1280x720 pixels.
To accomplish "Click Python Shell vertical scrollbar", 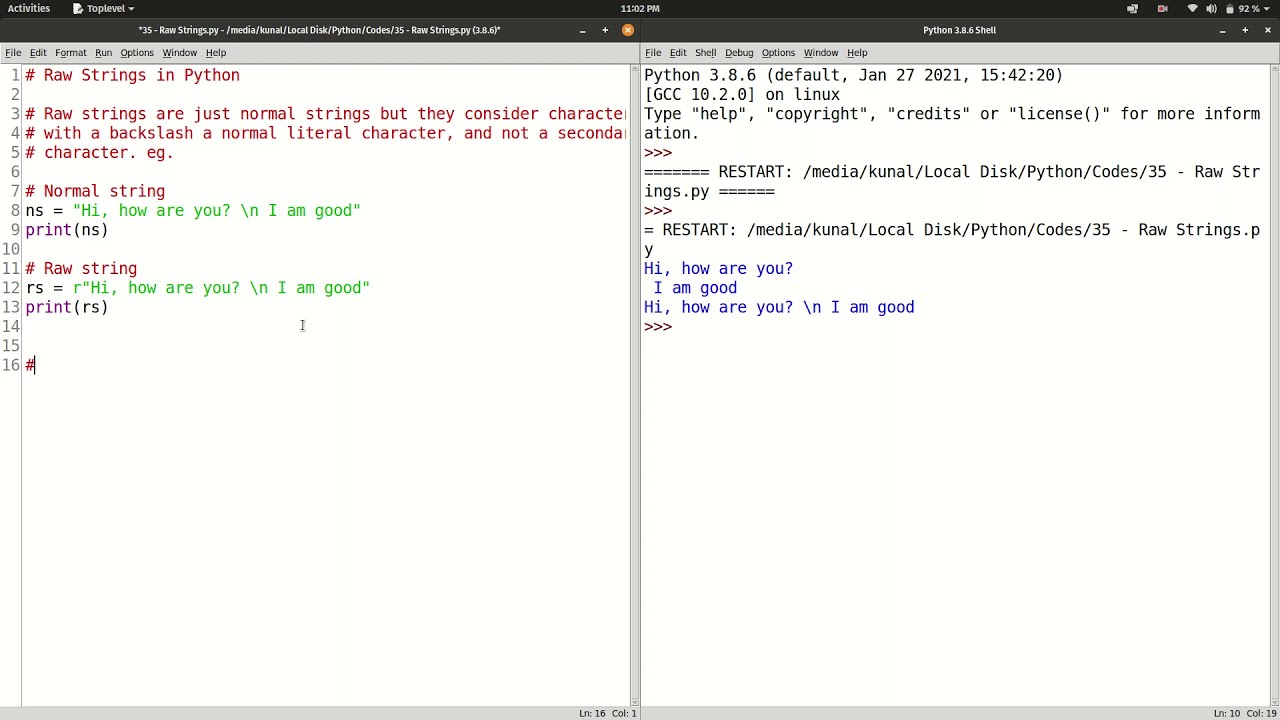I will point(1274,385).
